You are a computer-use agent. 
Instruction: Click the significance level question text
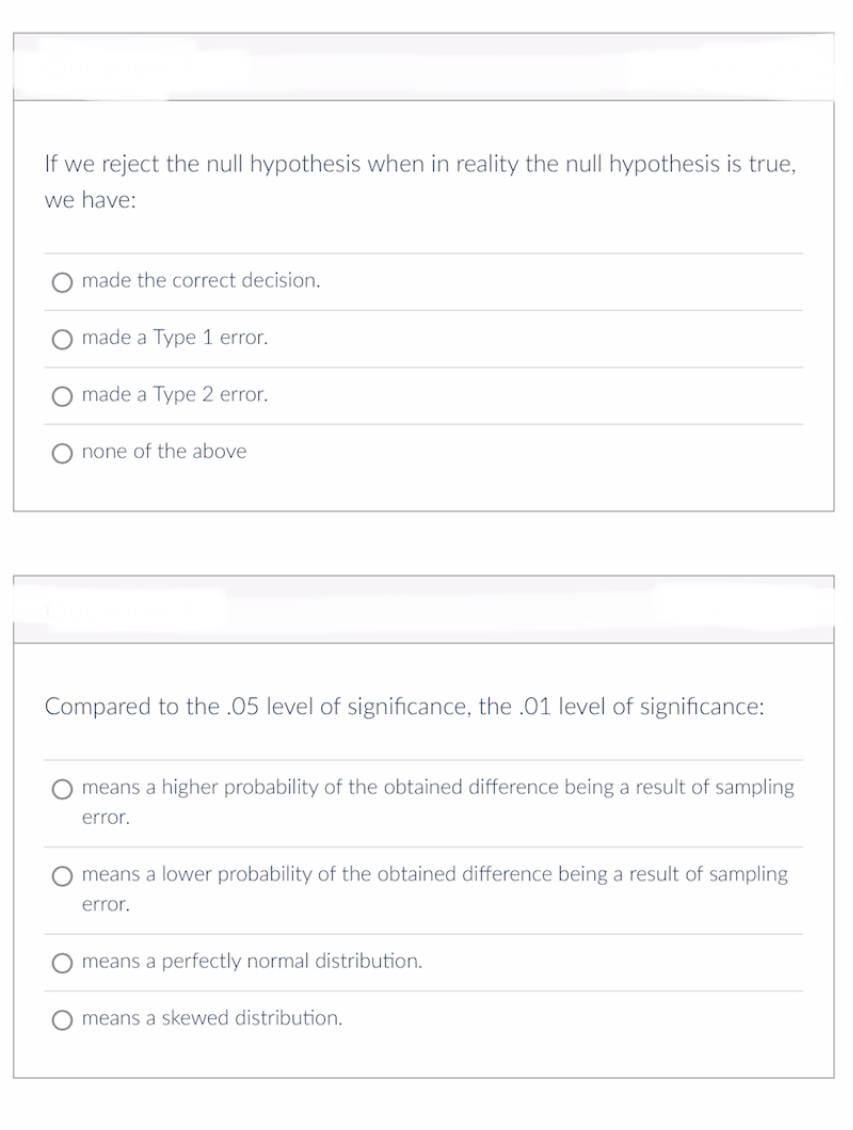(x=403, y=707)
